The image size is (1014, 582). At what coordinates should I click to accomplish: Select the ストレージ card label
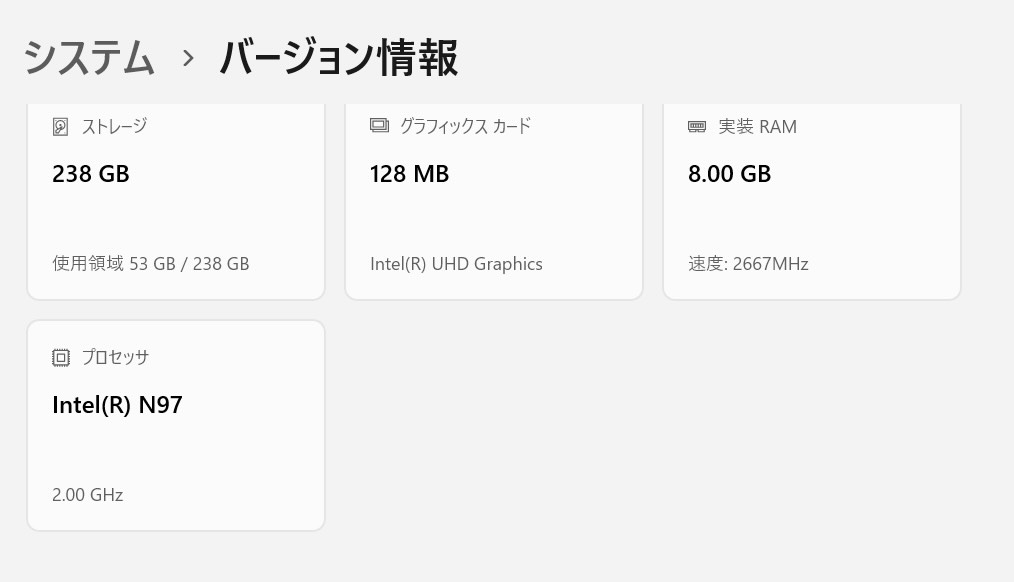click(114, 126)
